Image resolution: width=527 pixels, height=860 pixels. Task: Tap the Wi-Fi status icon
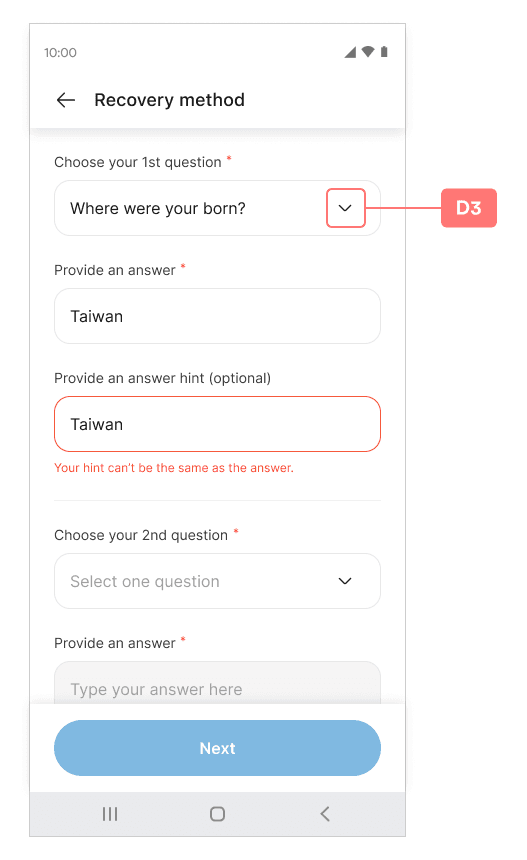368,52
